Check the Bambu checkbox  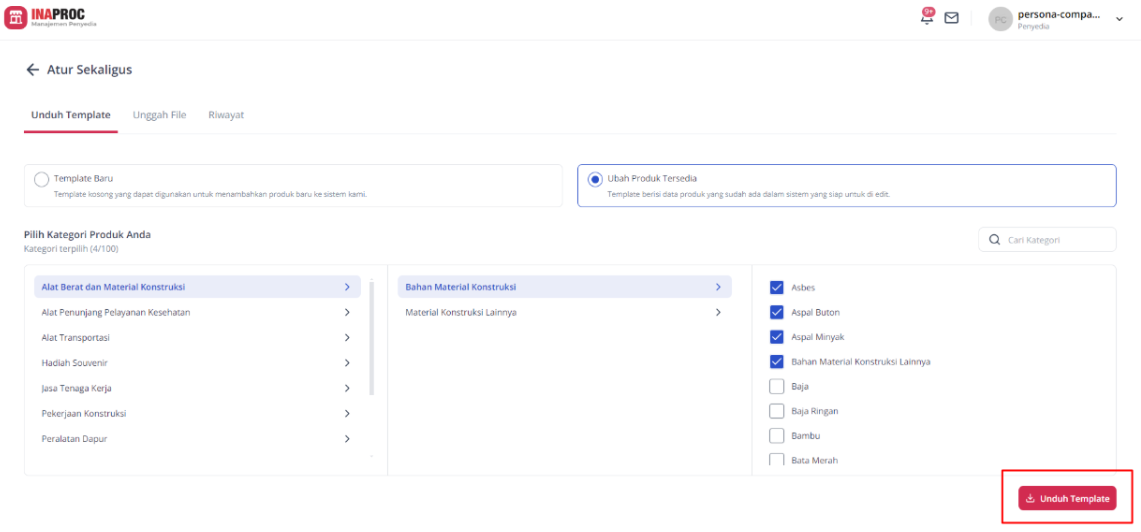(x=776, y=435)
